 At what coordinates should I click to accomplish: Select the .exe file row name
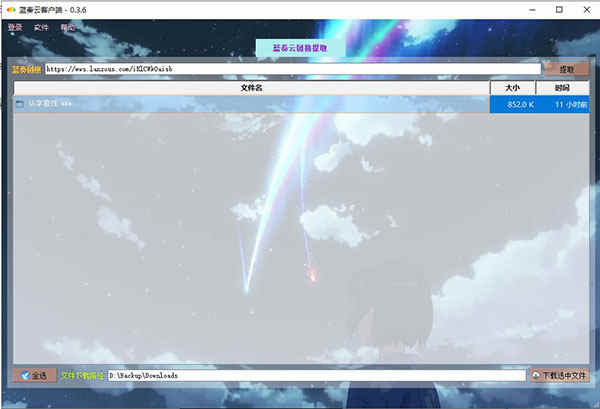[50, 104]
